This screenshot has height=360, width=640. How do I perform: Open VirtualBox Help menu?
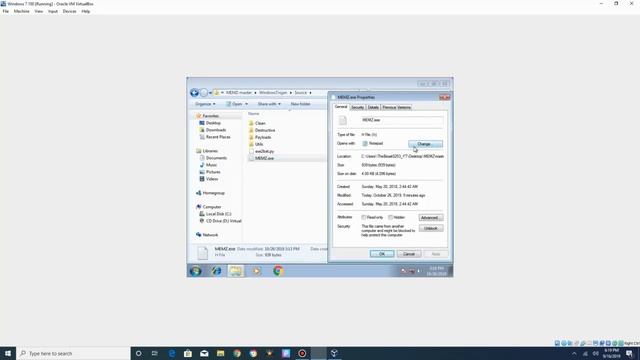86,11
